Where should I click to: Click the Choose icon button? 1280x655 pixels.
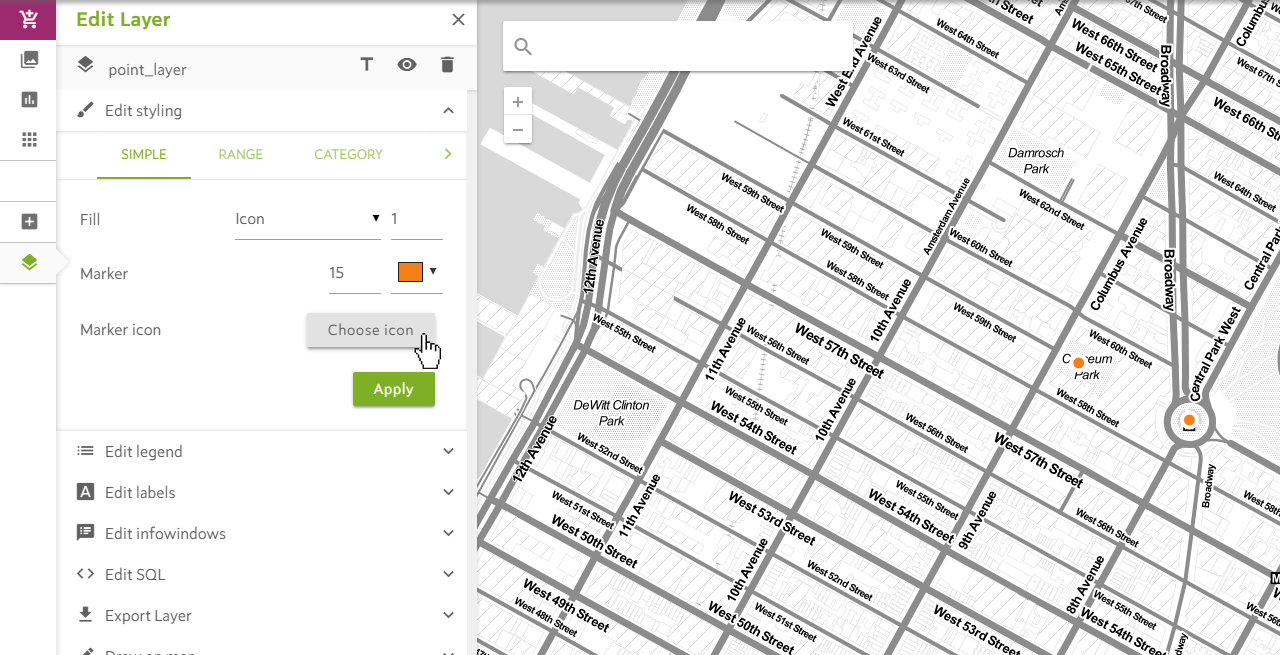coord(370,330)
